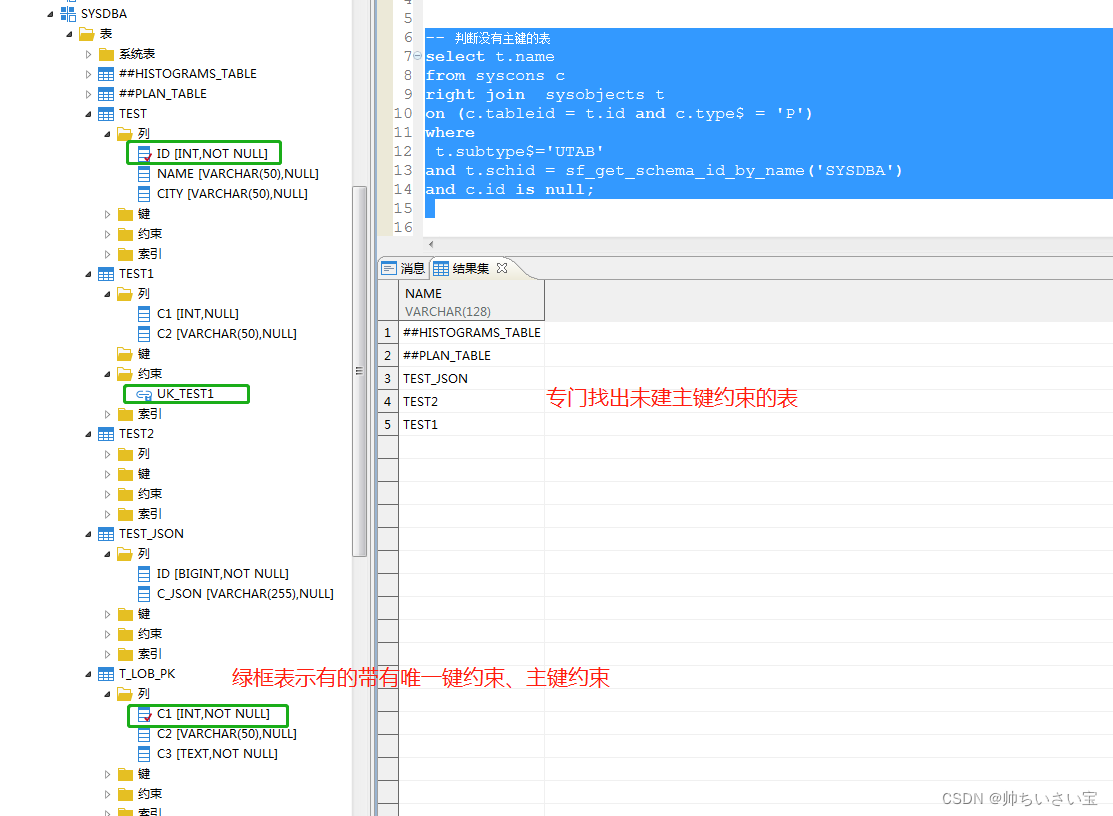Click the TEST2 table icon
The width and height of the screenshot is (1113, 816).
(x=106, y=434)
